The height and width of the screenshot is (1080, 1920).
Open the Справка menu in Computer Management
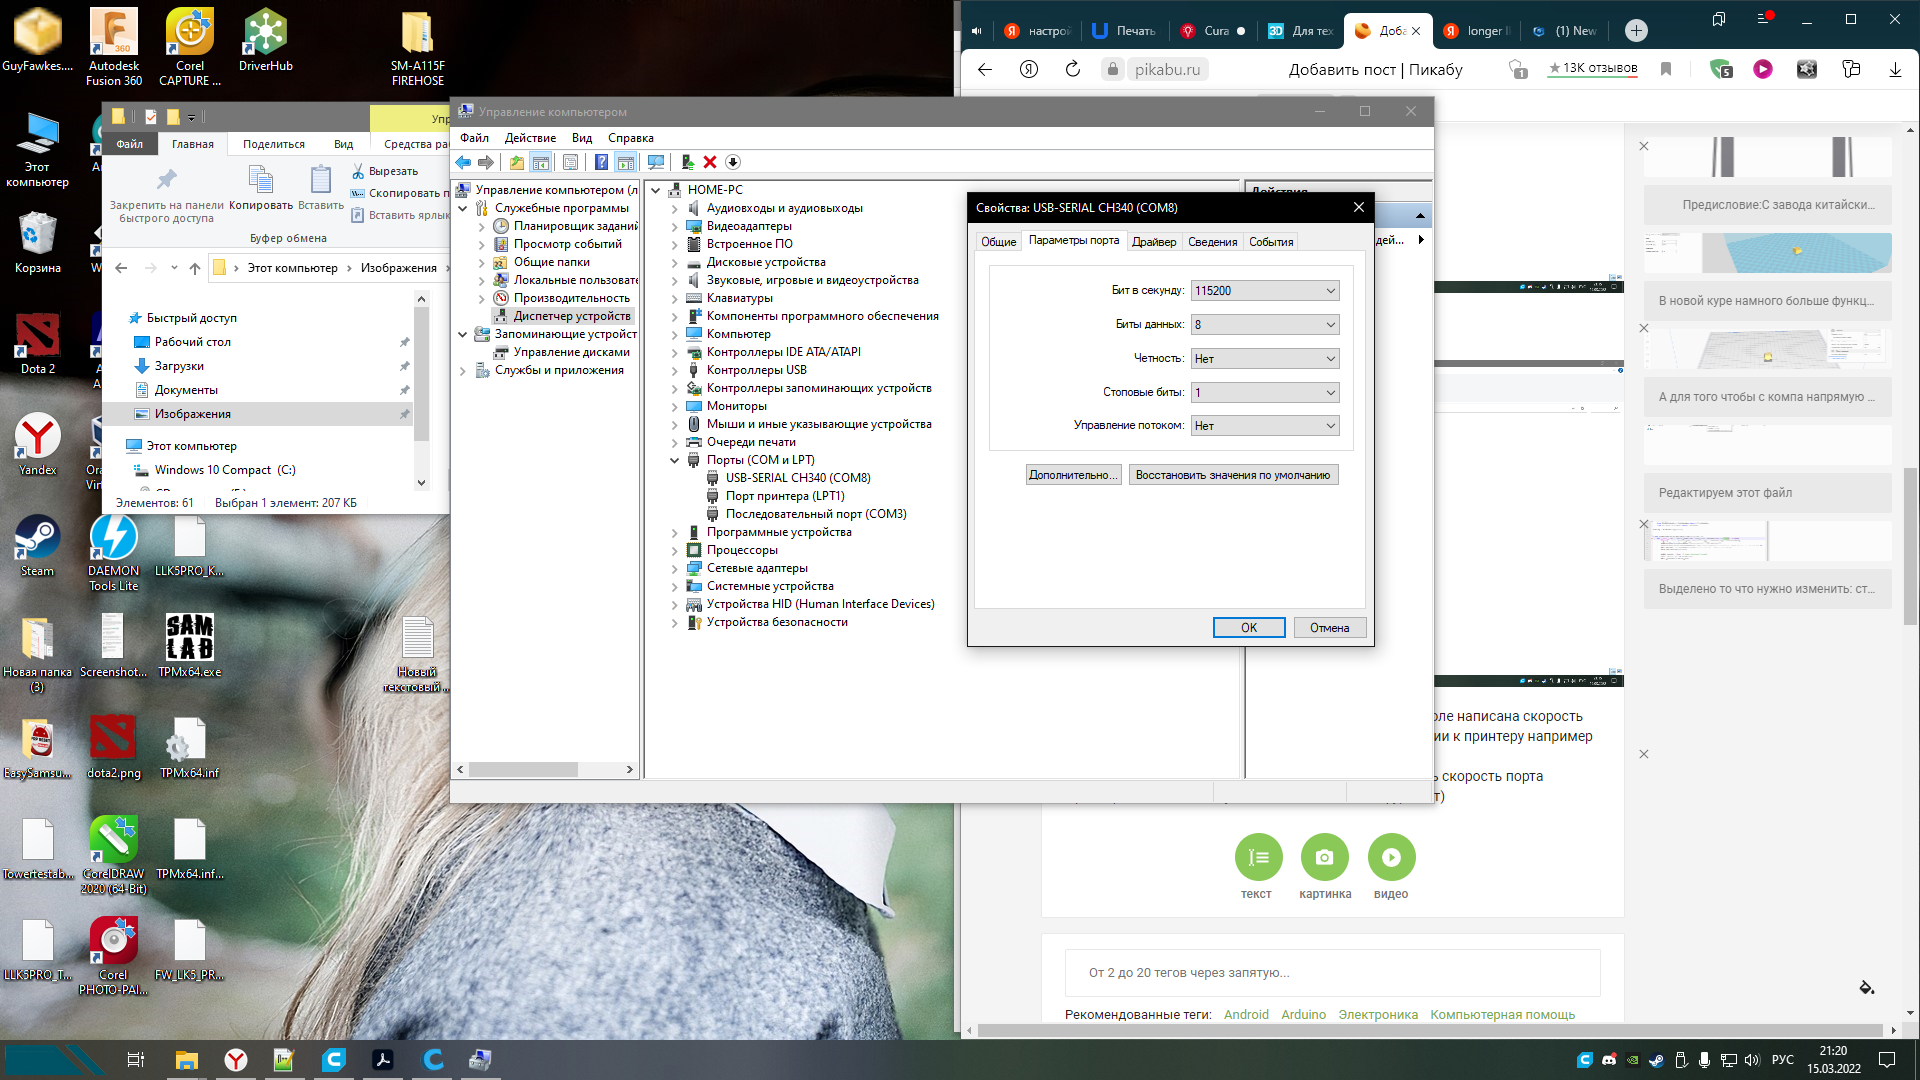tap(630, 138)
